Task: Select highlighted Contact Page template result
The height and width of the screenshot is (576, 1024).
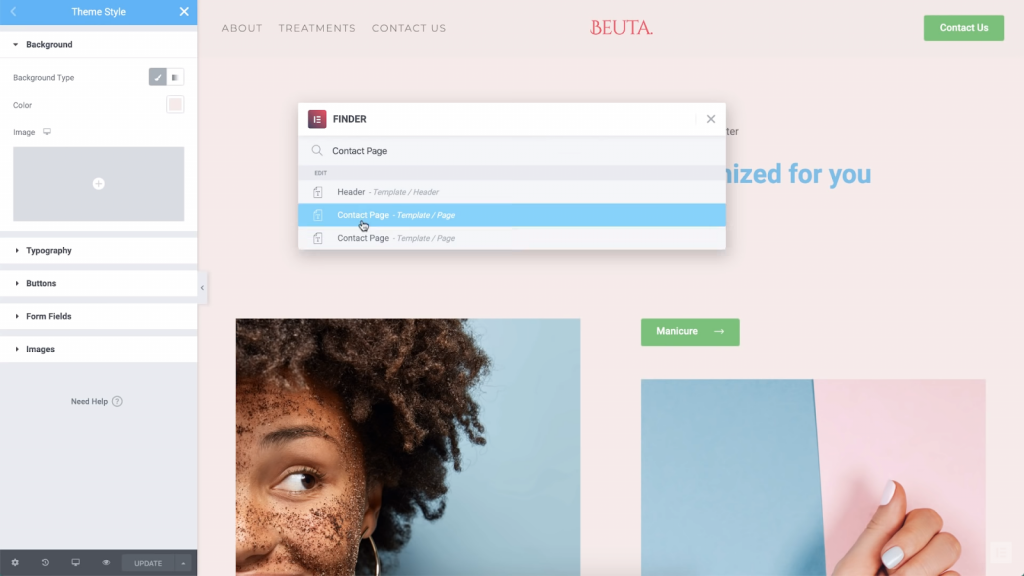Action: click(512, 215)
